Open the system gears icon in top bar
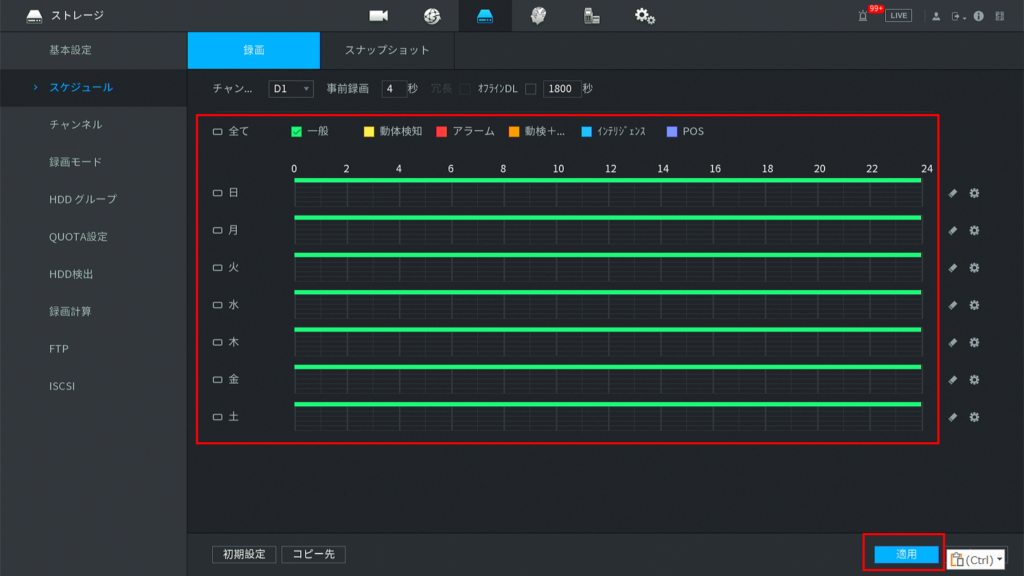Screen dimensions: 1024x576 click(645, 16)
